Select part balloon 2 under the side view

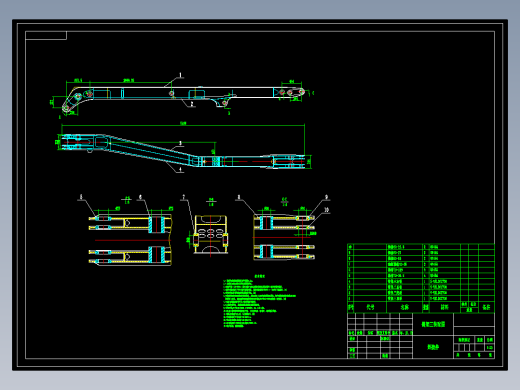(x=192, y=104)
